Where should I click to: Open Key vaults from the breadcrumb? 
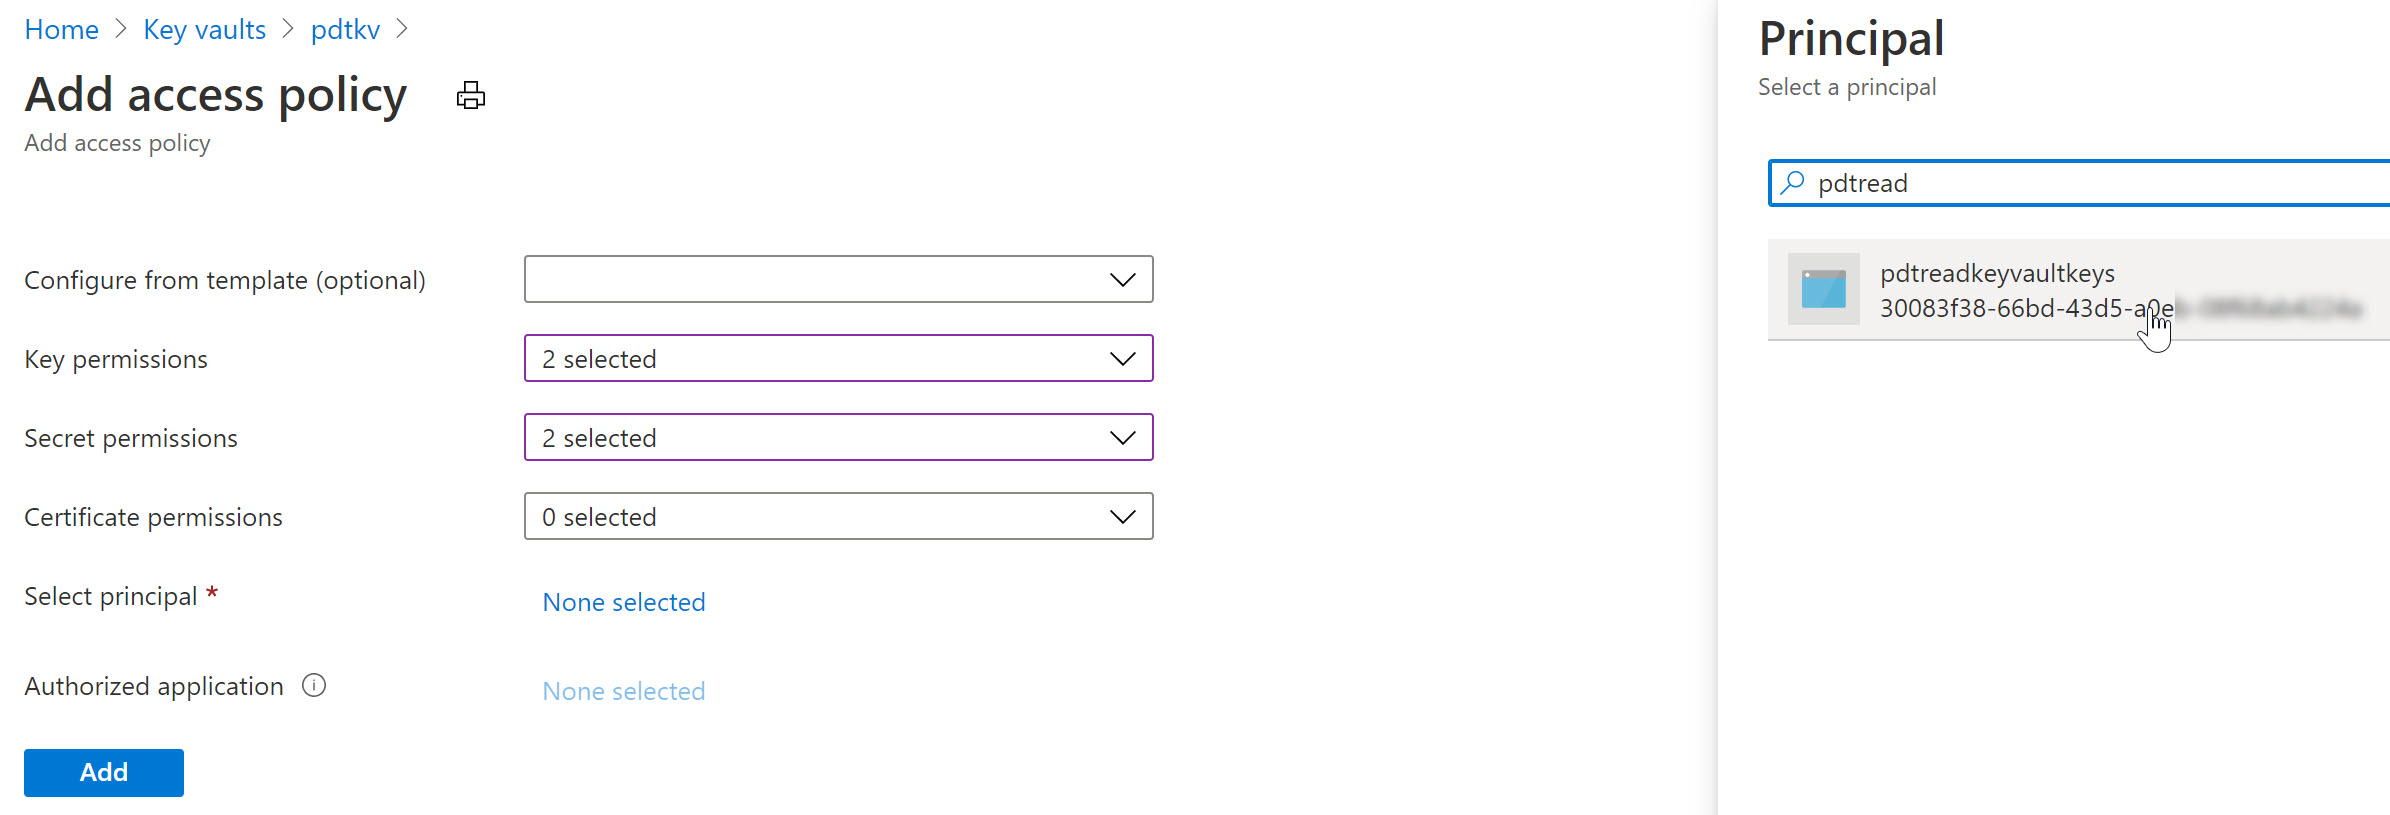[204, 29]
